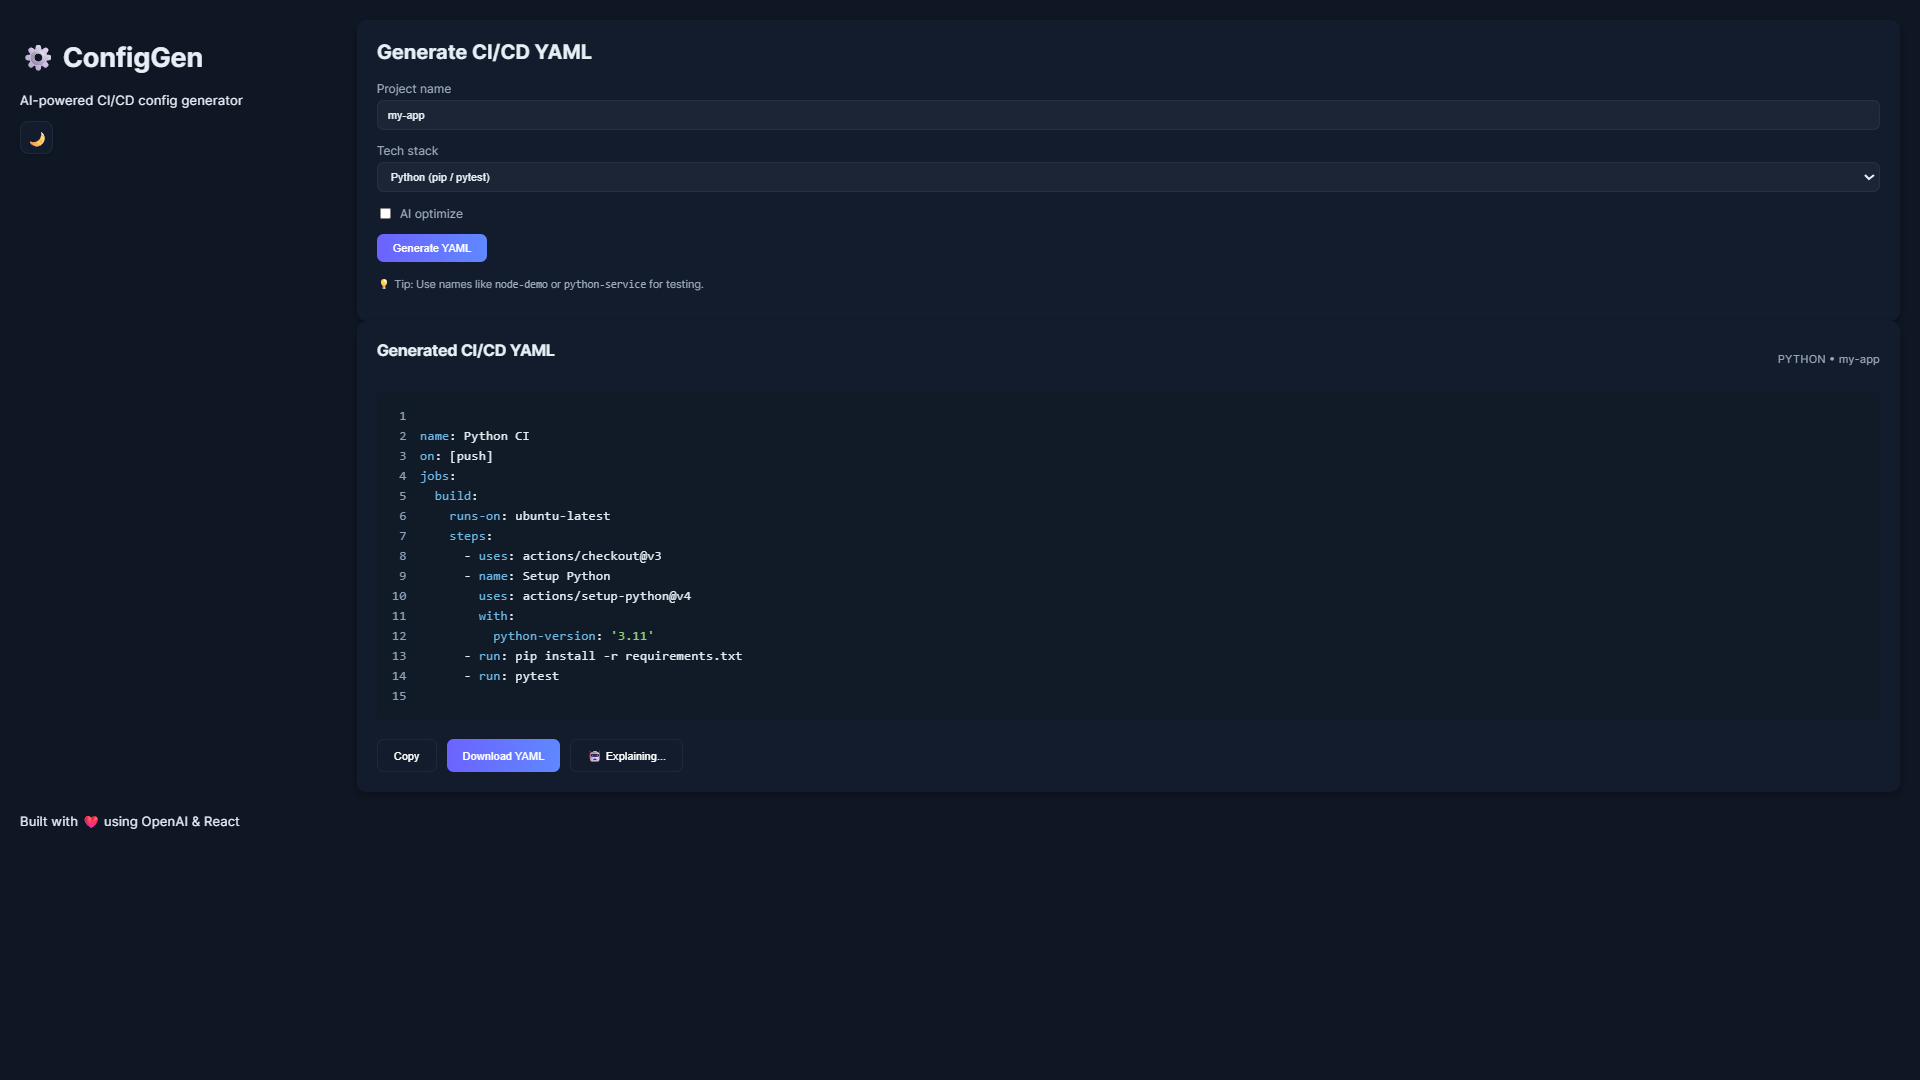The height and width of the screenshot is (1080, 1920).
Task: Click the 'pytest' run line in the code
Action: pos(536,677)
